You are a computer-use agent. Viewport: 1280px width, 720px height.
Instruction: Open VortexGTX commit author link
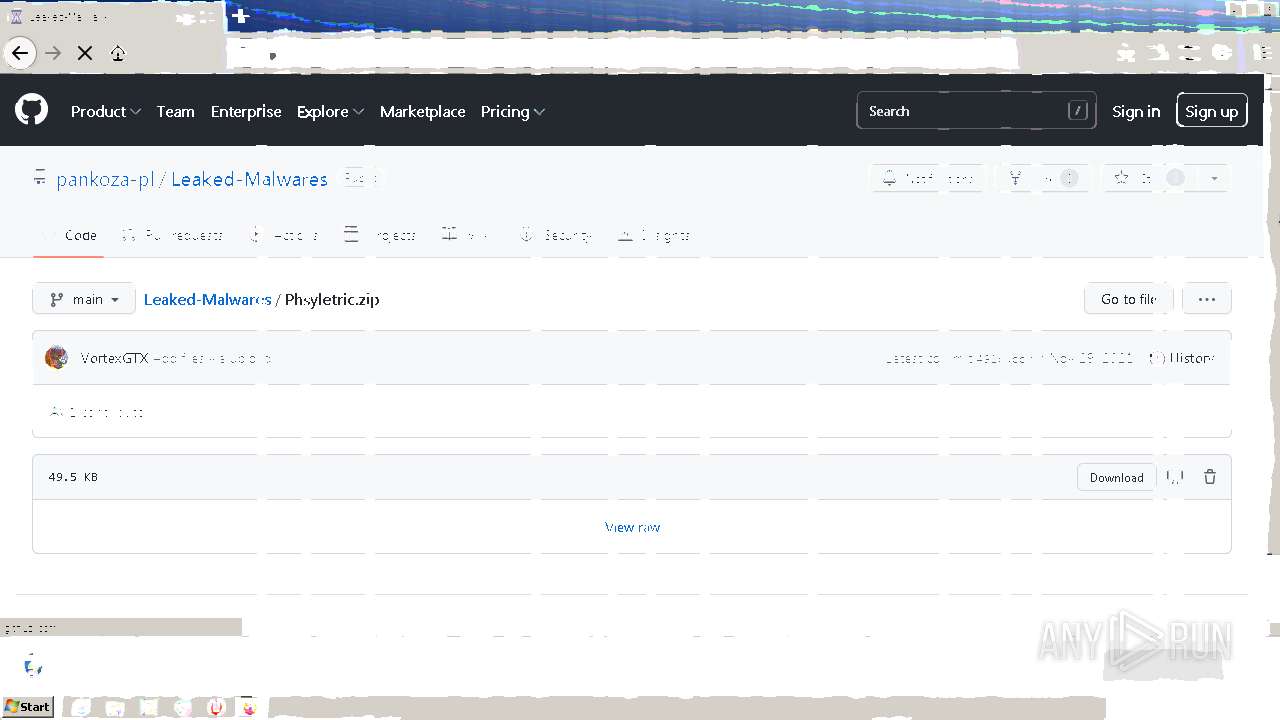click(x=115, y=358)
